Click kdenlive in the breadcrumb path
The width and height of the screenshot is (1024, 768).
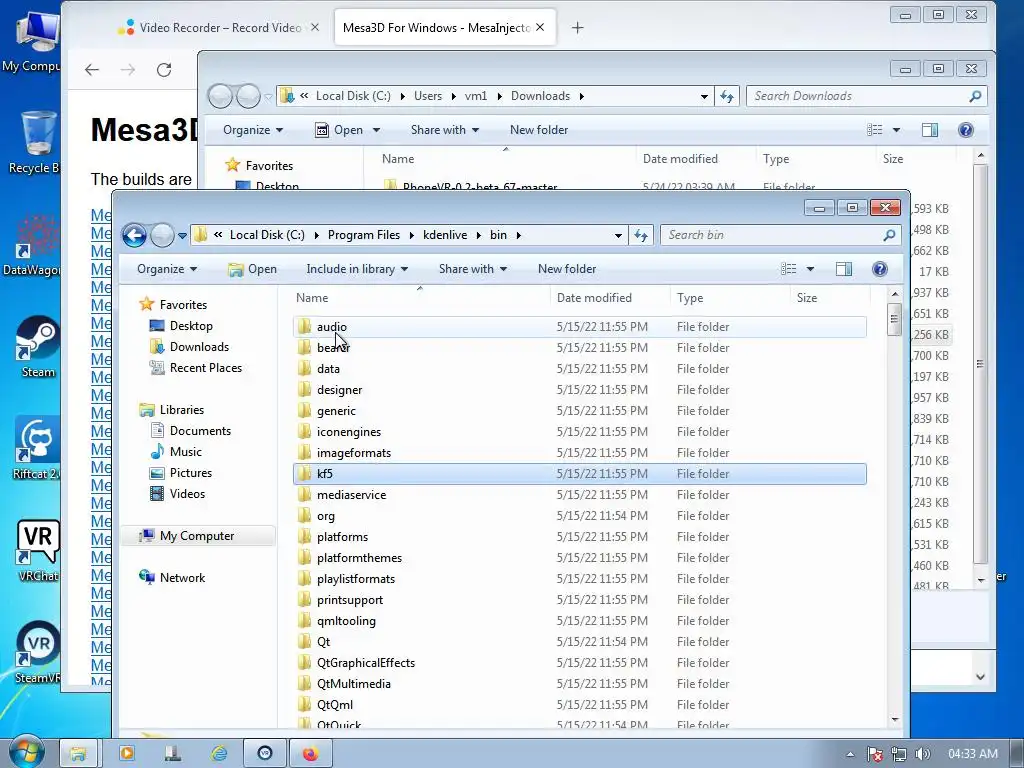(x=445, y=235)
